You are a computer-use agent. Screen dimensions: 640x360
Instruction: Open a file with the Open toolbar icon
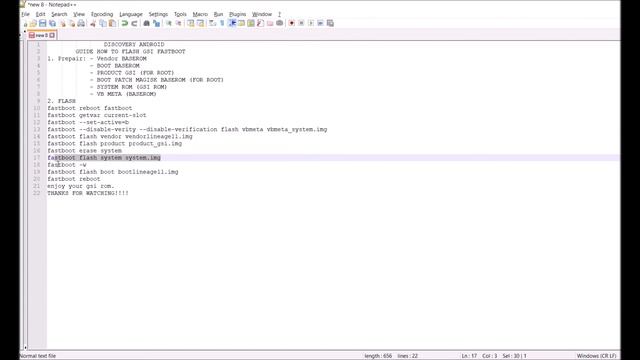click(x=33, y=23)
